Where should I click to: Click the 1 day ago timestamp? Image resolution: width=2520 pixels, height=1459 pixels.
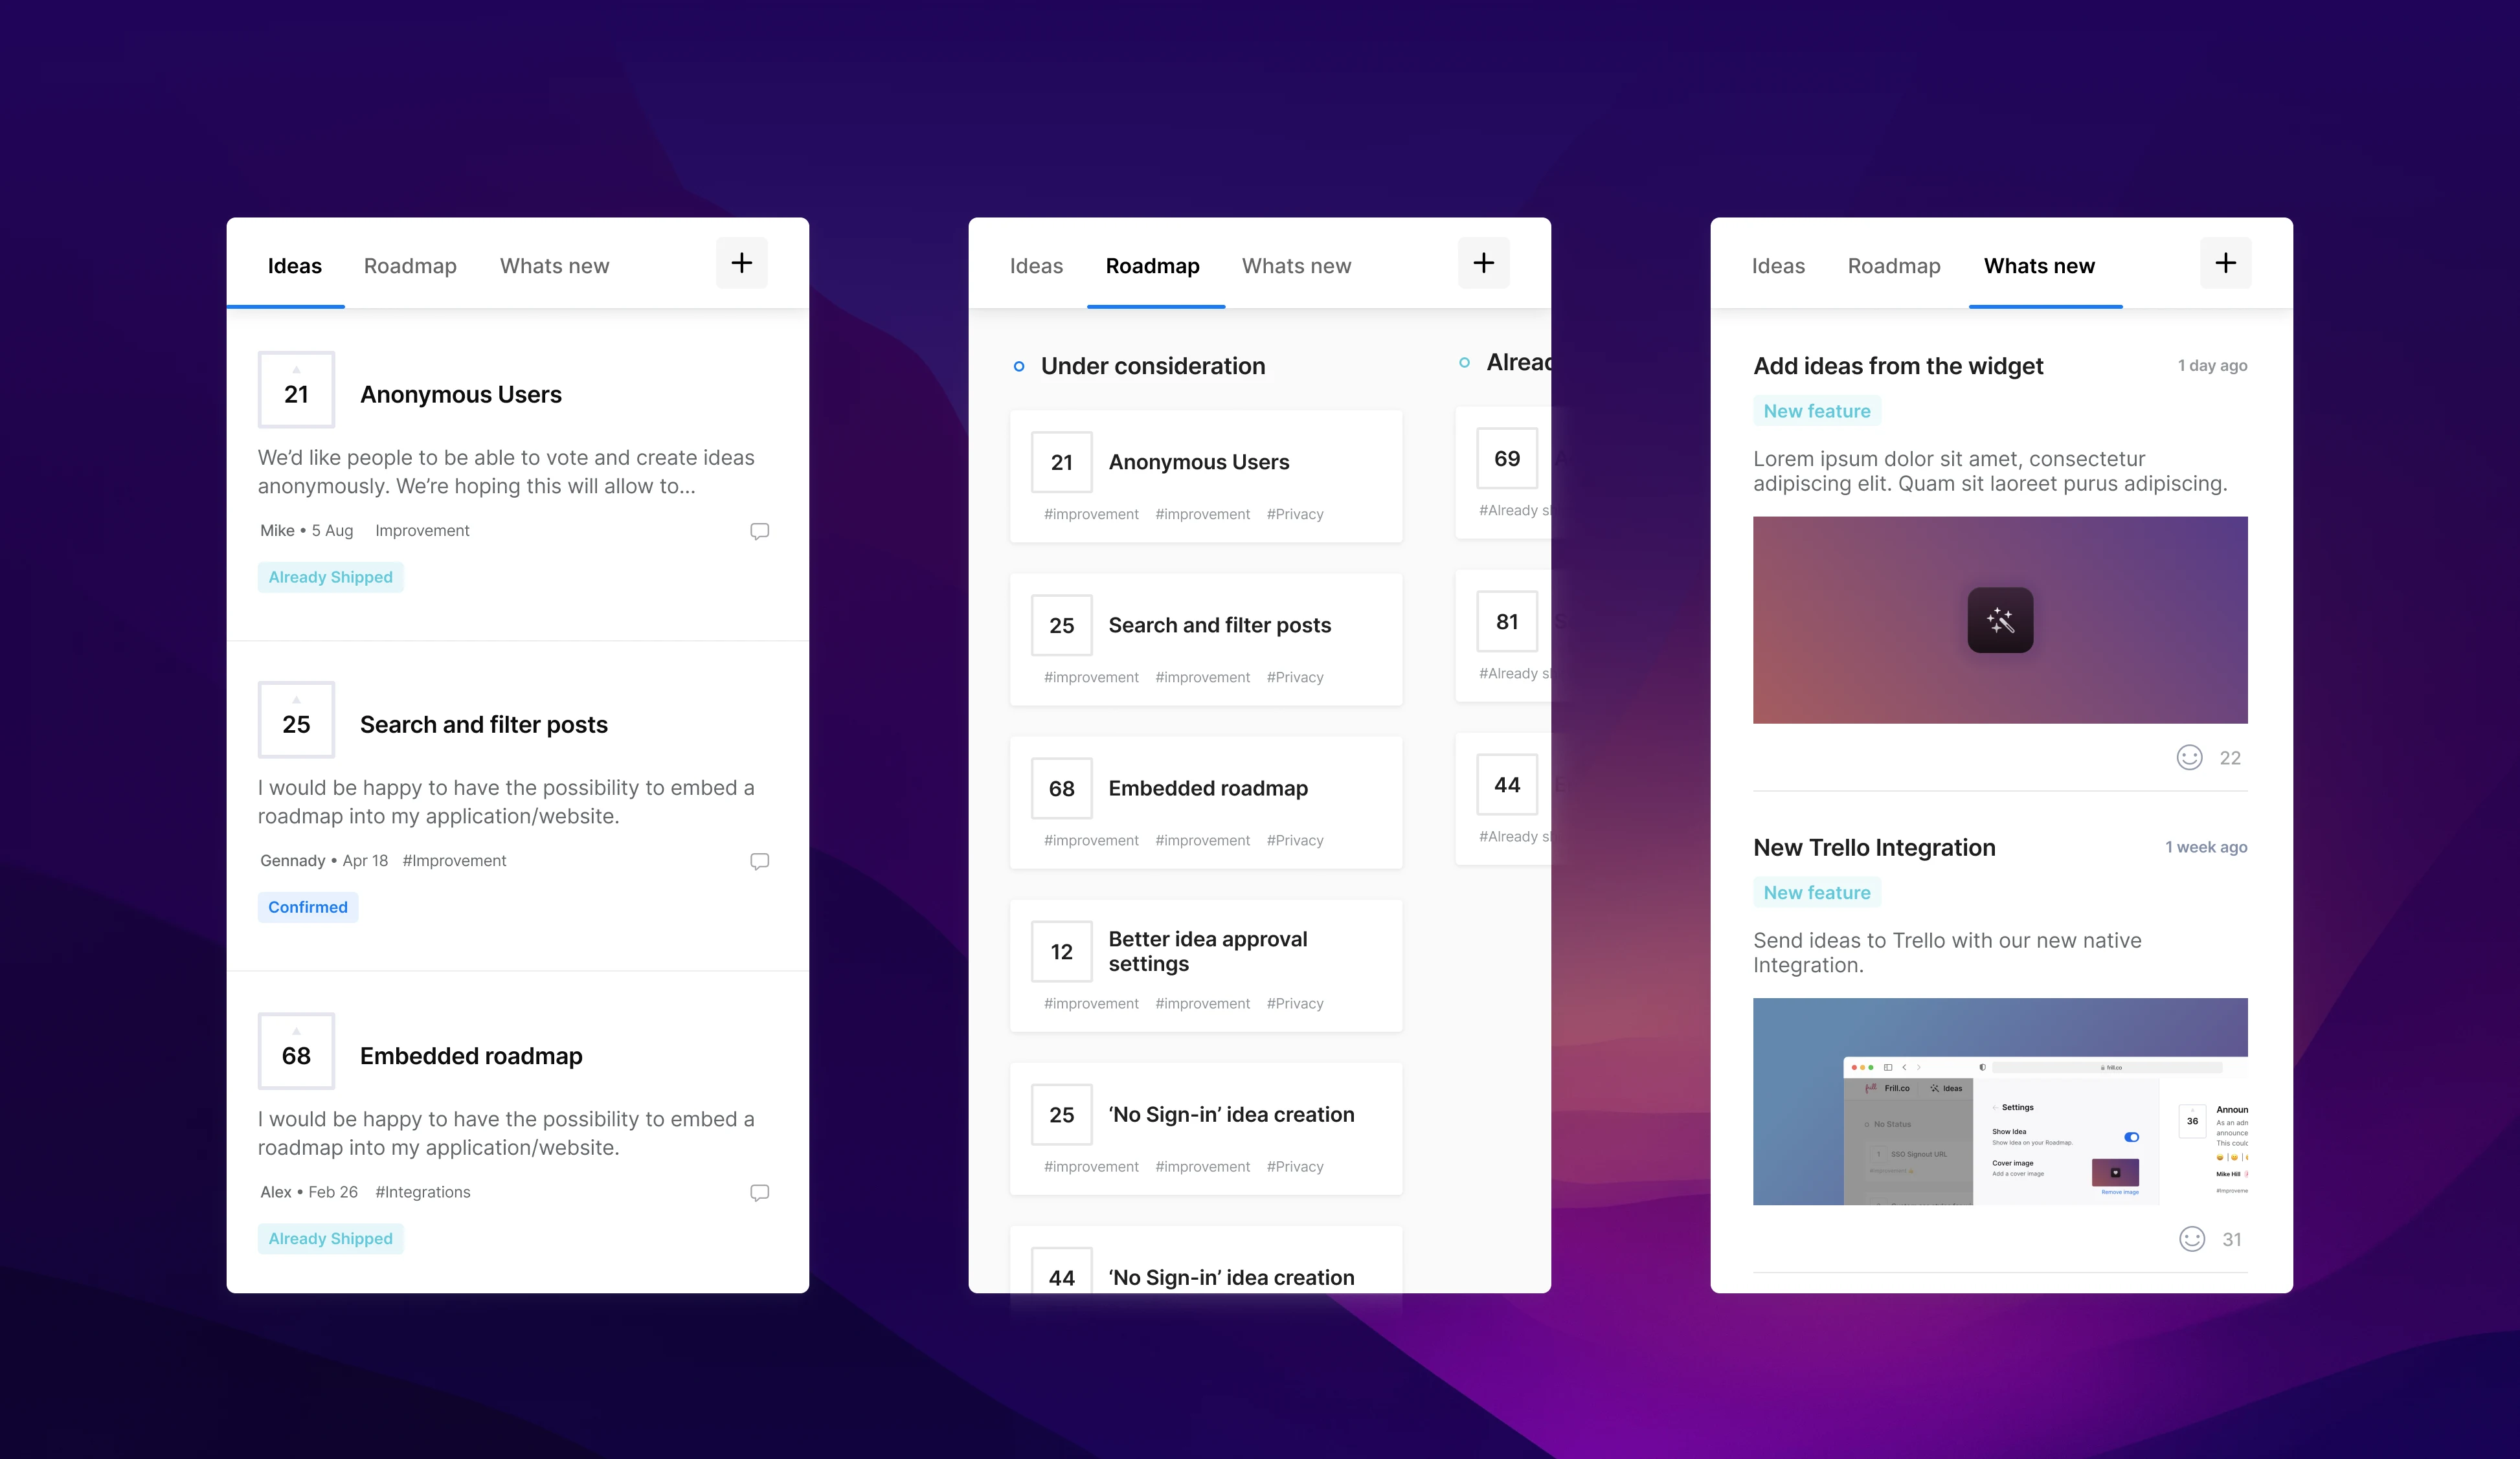2212,366
